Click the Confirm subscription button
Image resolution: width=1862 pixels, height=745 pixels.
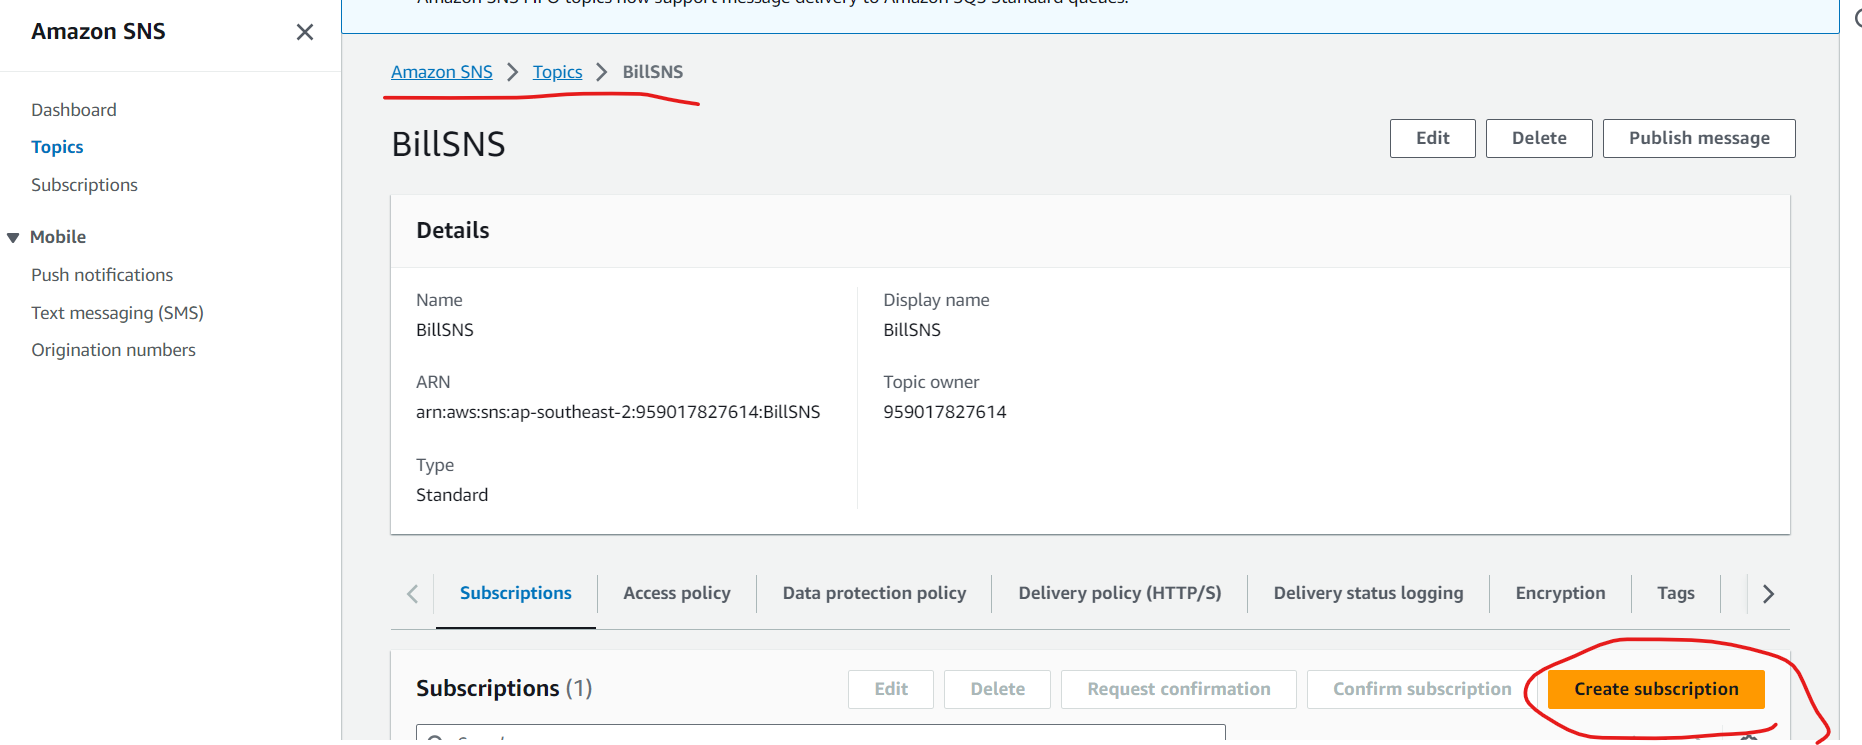tap(1422, 689)
